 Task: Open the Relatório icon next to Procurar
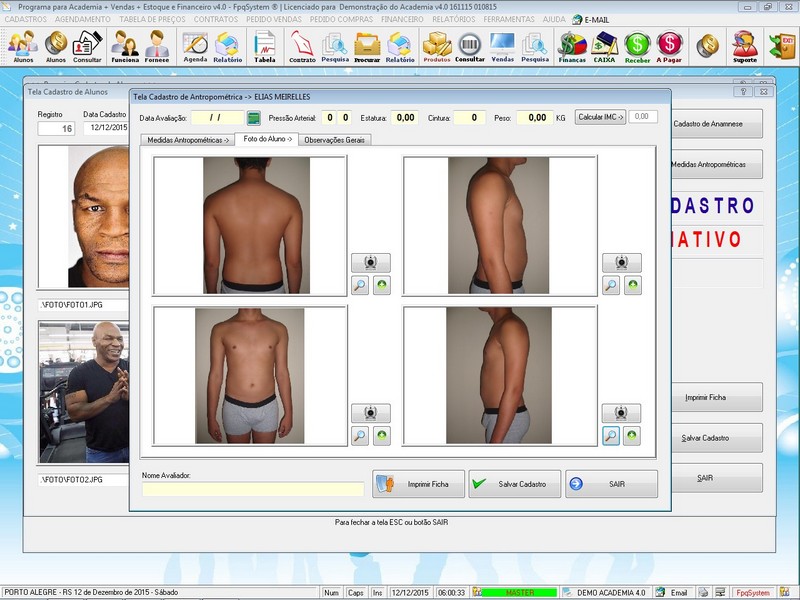[400, 46]
